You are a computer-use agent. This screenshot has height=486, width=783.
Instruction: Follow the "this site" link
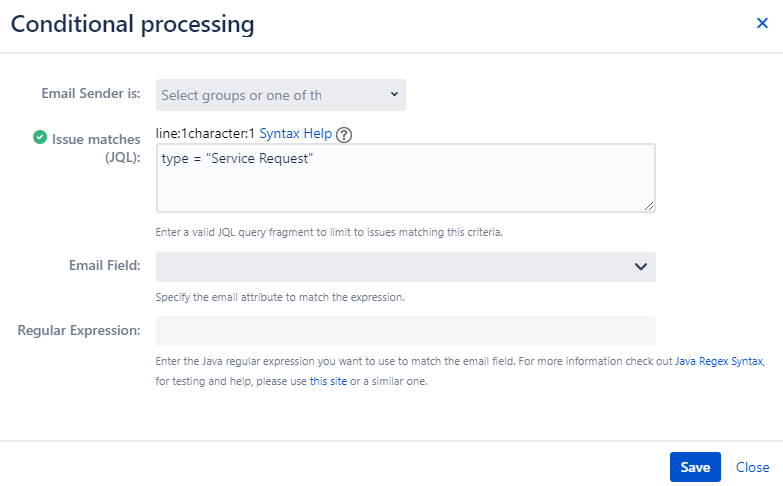[x=328, y=381]
